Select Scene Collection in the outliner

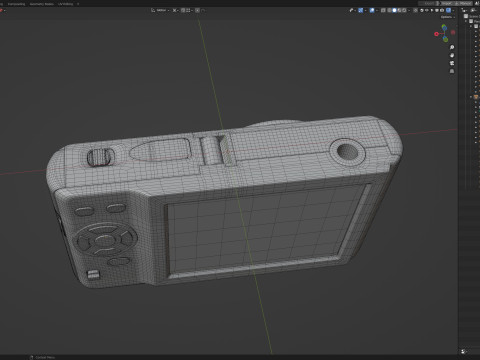[x=472, y=16]
